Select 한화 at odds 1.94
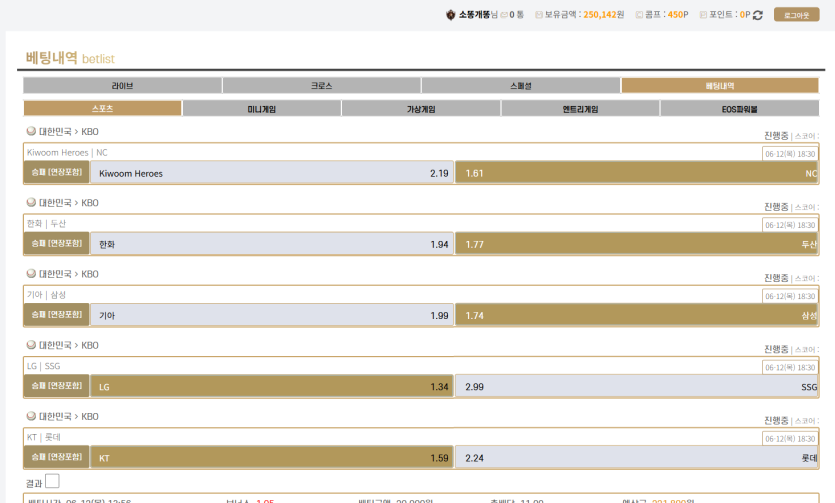 [x=272, y=244]
